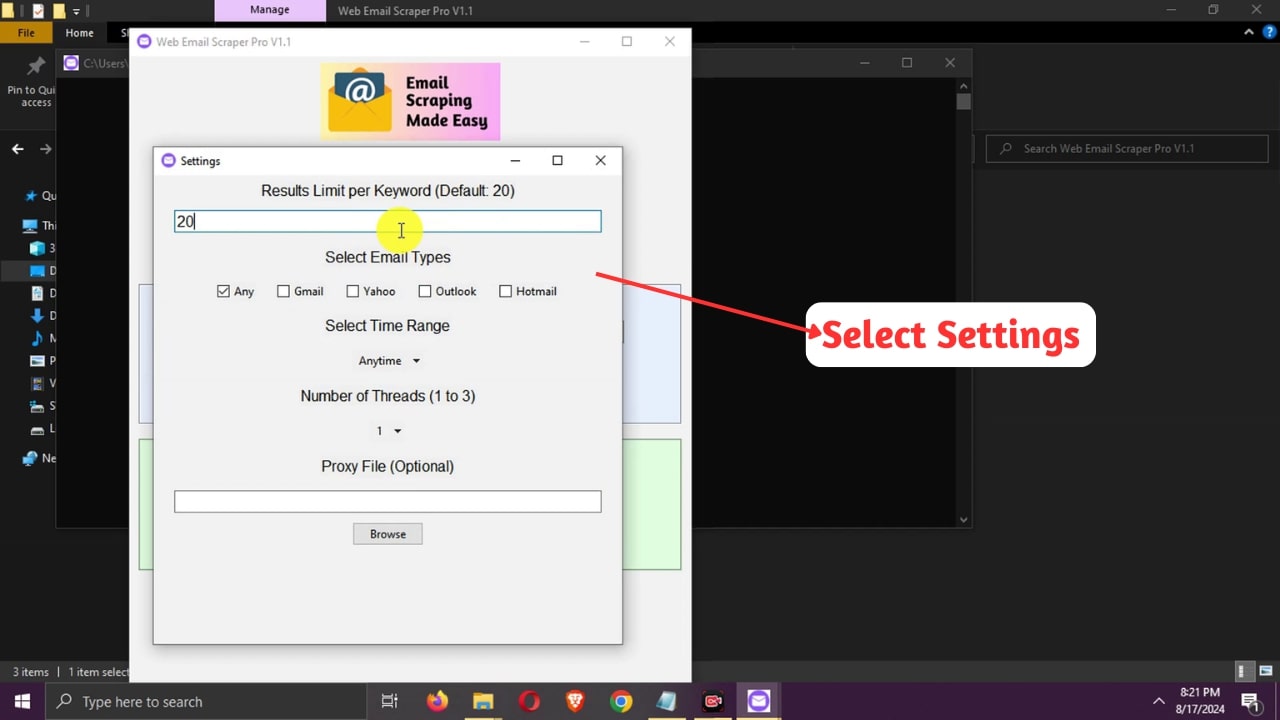Click the Properties icon in Explorer title bar
The height and width of the screenshot is (720, 1280).
(38, 11)
